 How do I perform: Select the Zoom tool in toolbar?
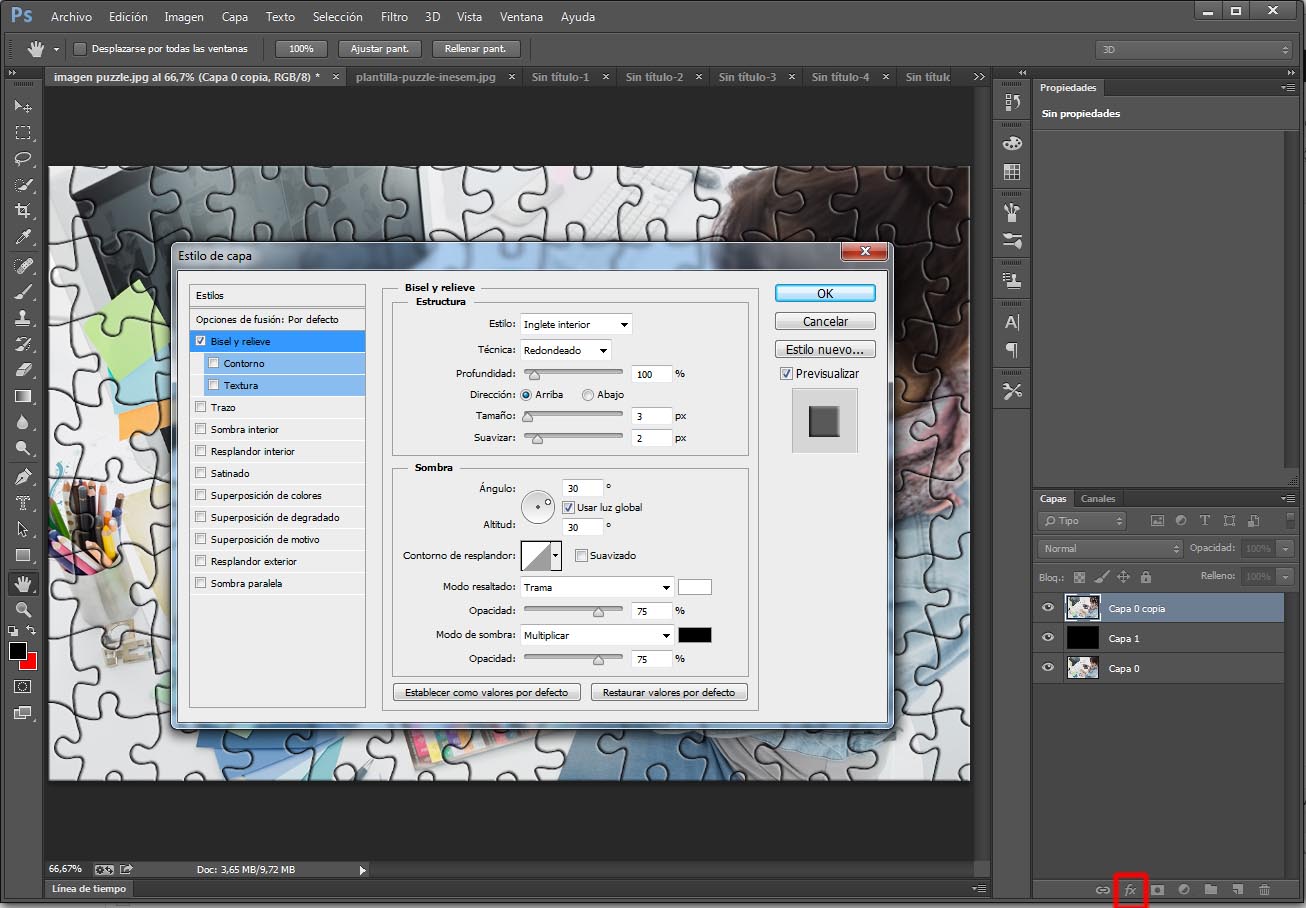[23, 609]
